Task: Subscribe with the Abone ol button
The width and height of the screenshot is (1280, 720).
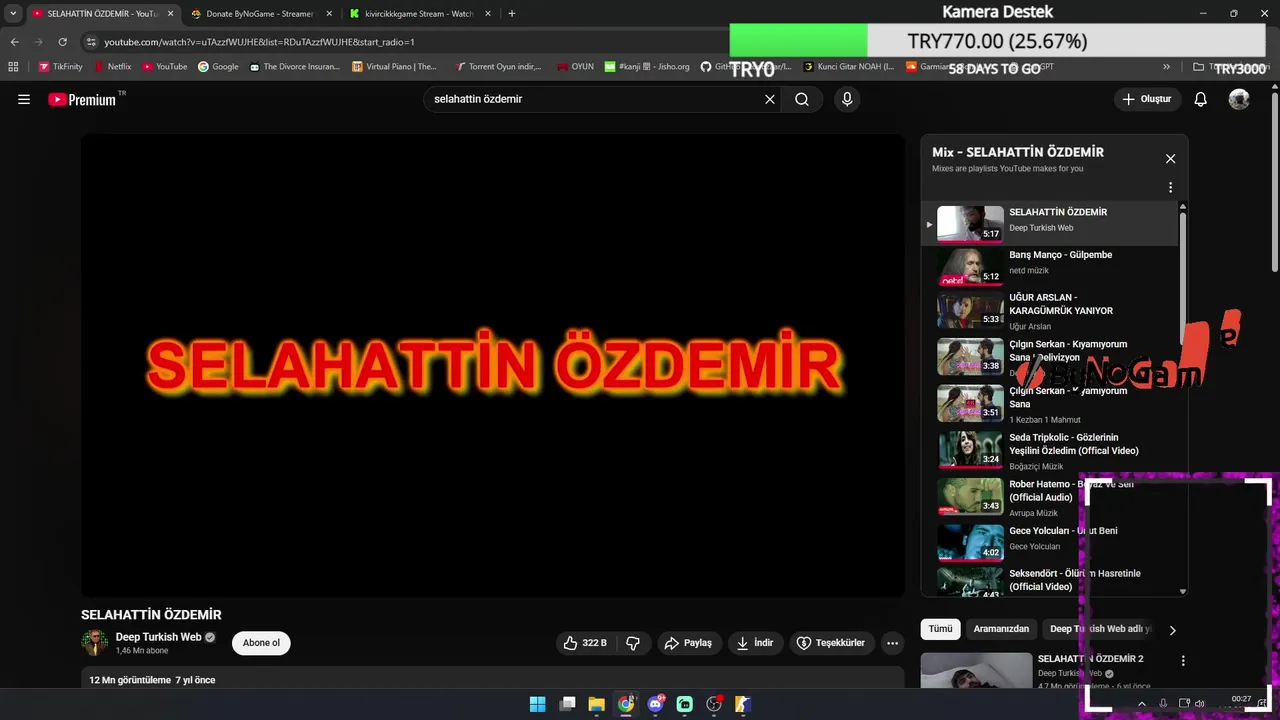Action: coord(261,643)
